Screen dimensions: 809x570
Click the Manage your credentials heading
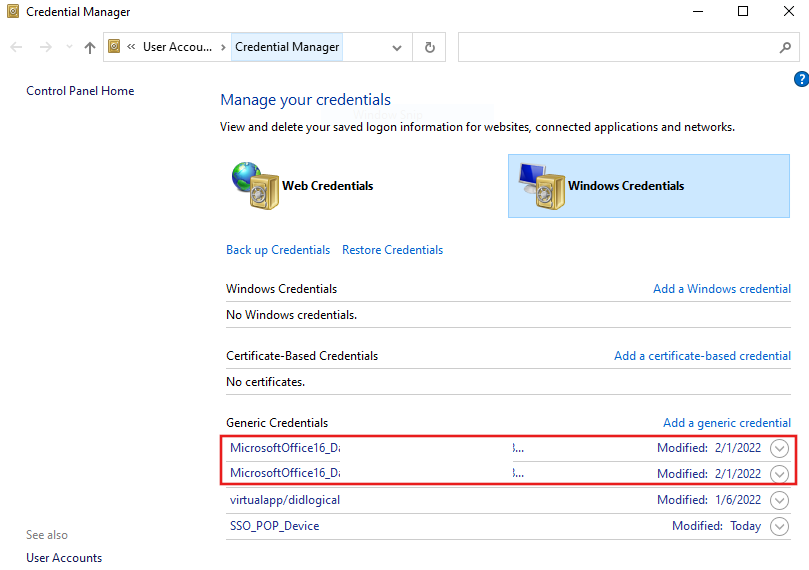coord(305,100)
